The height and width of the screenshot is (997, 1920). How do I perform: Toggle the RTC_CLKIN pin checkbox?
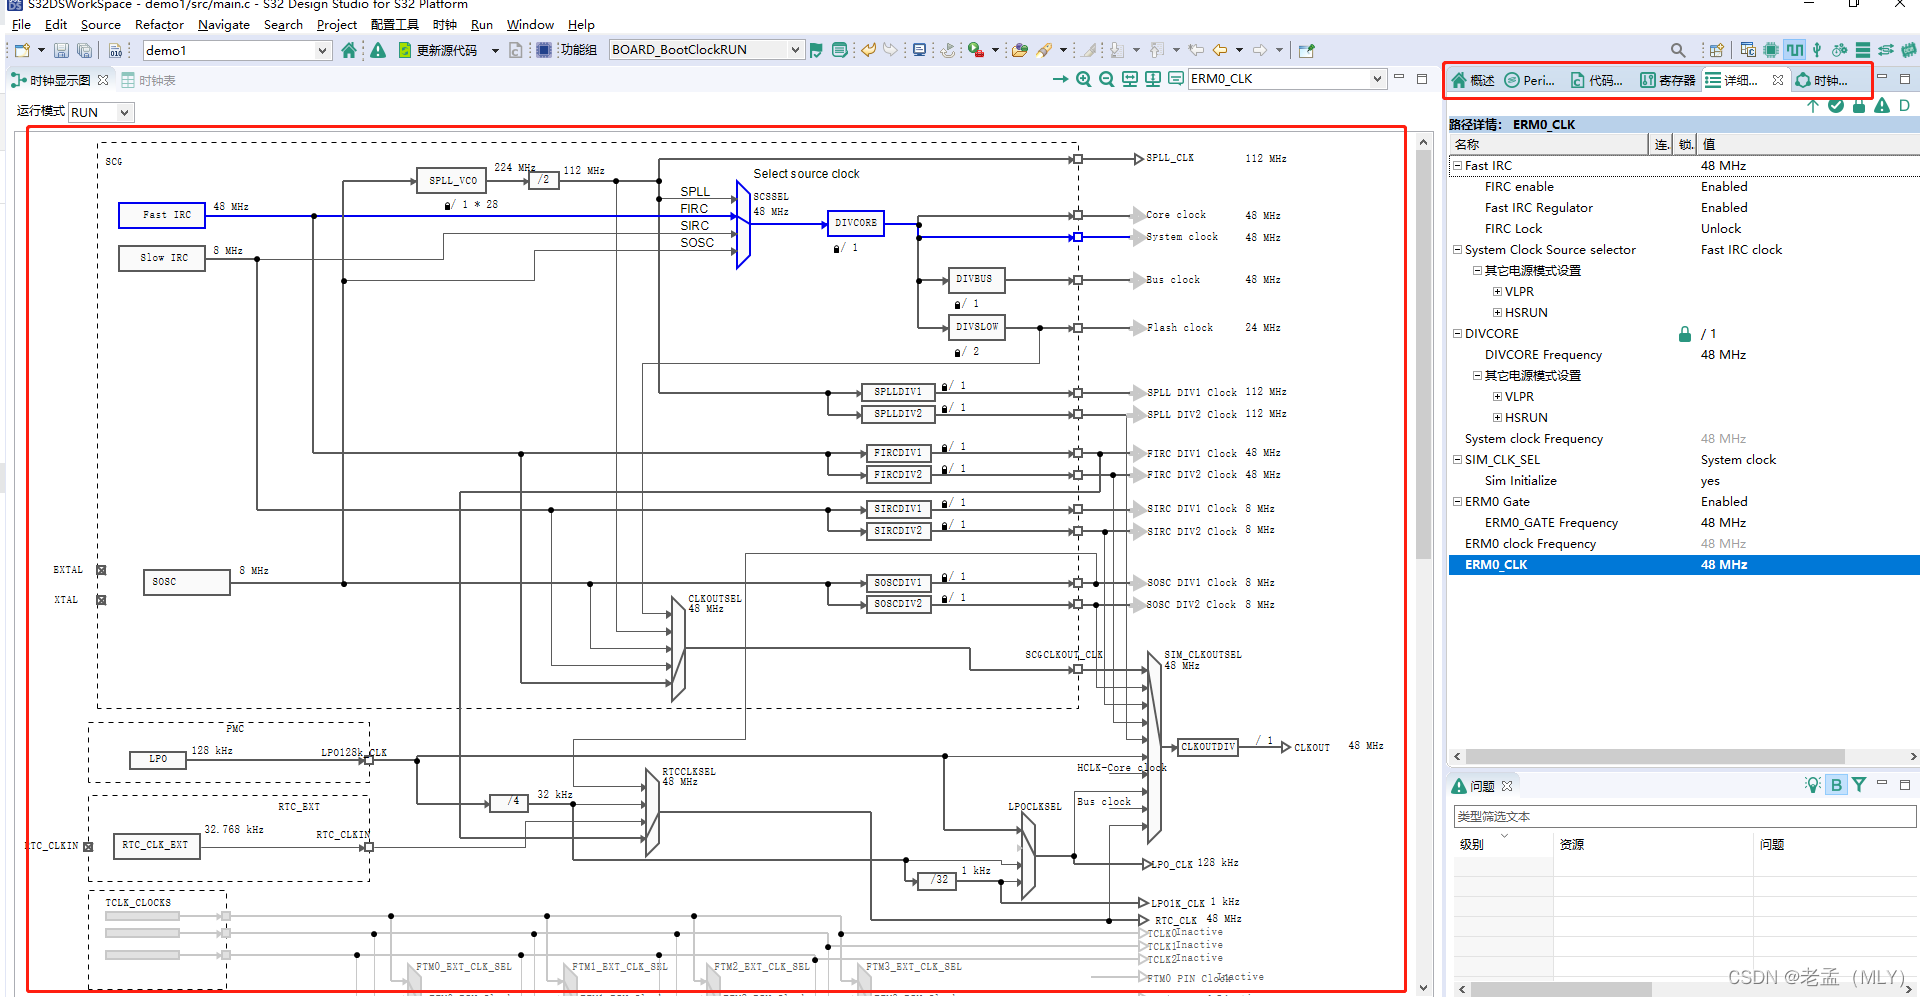coord(88,847)
